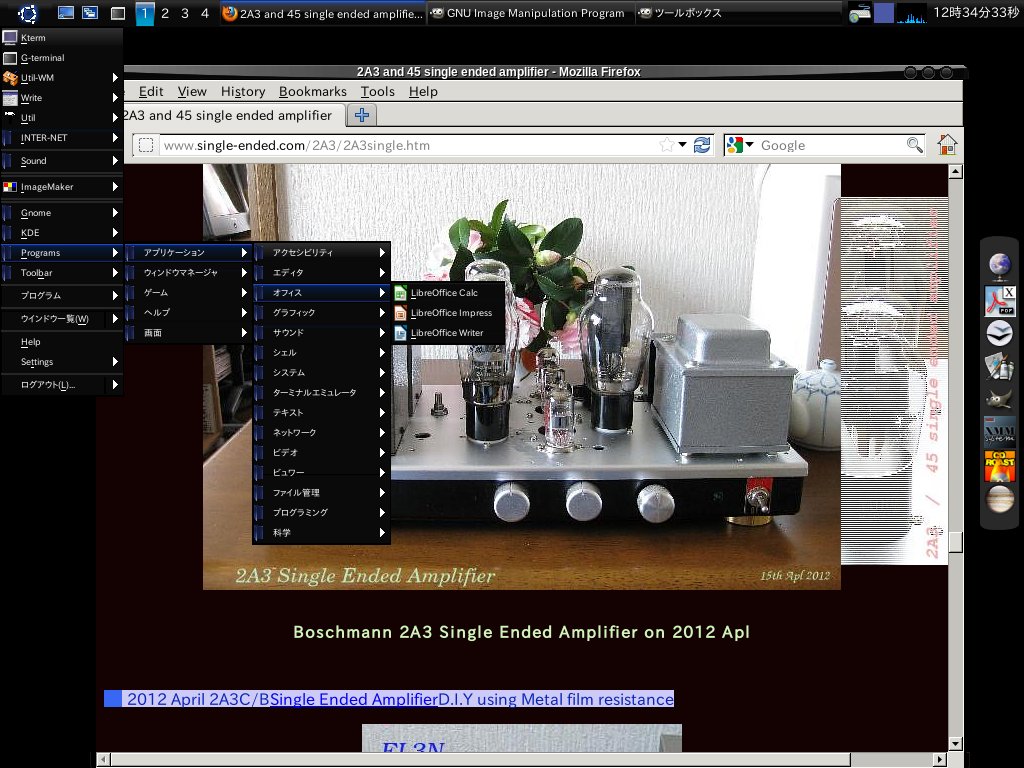Viewport: 1024px width, 768px height.
Task: Open a new tab with plus button
Action: [361, 115]
